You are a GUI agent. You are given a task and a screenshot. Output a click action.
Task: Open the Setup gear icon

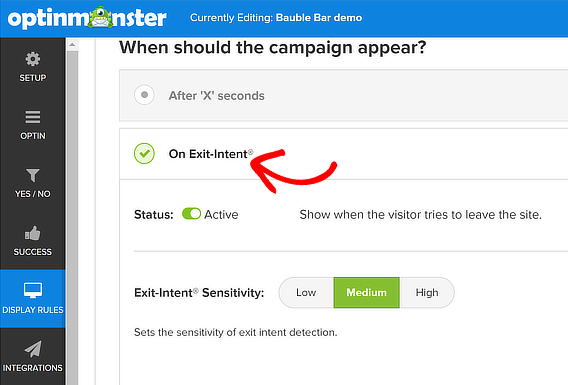pos(33,59)
